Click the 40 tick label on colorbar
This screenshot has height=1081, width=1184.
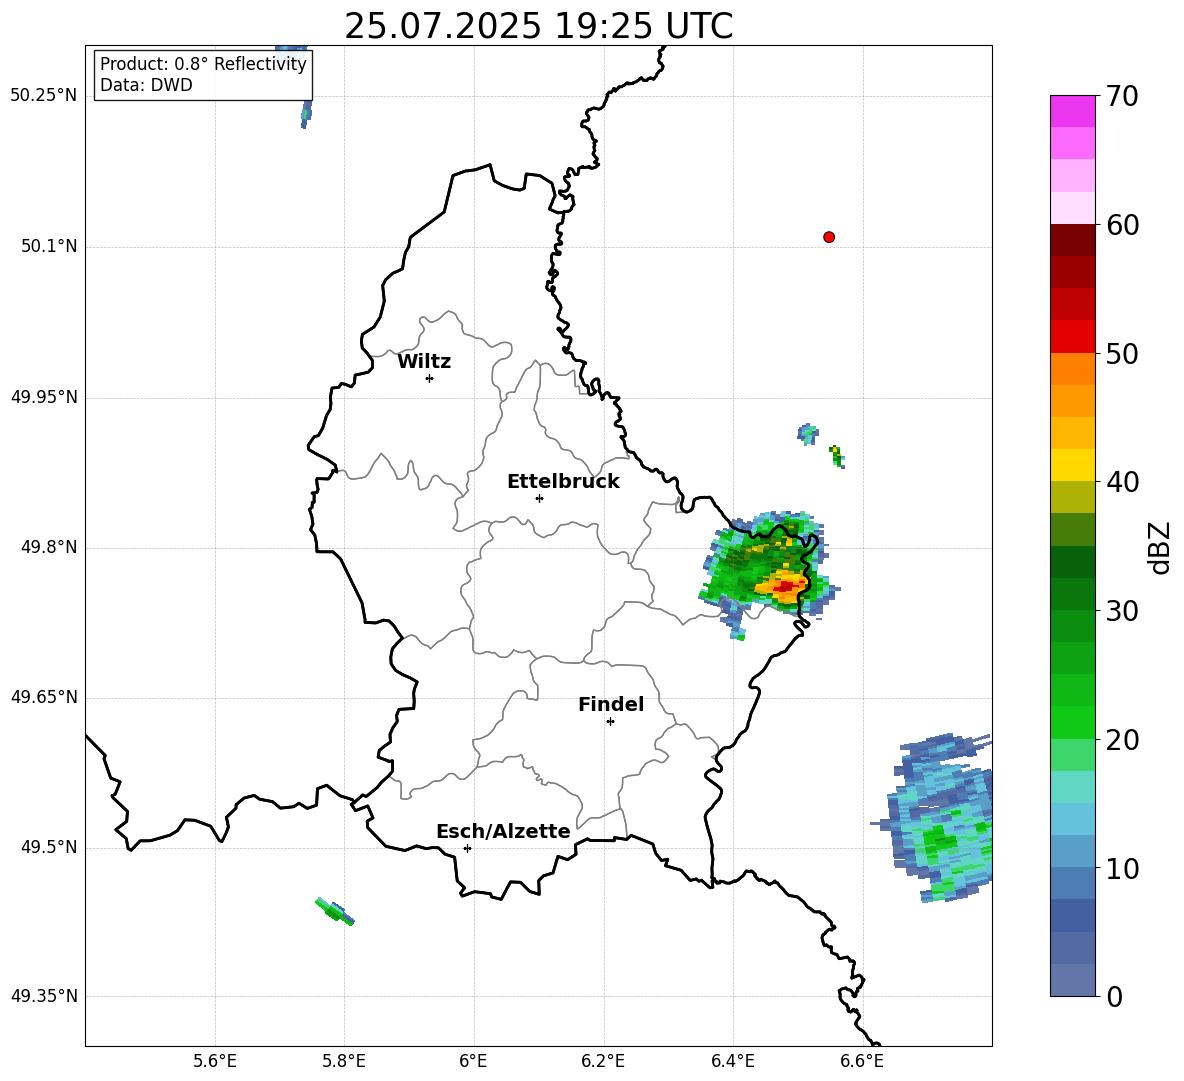(x=1121, y=482)
